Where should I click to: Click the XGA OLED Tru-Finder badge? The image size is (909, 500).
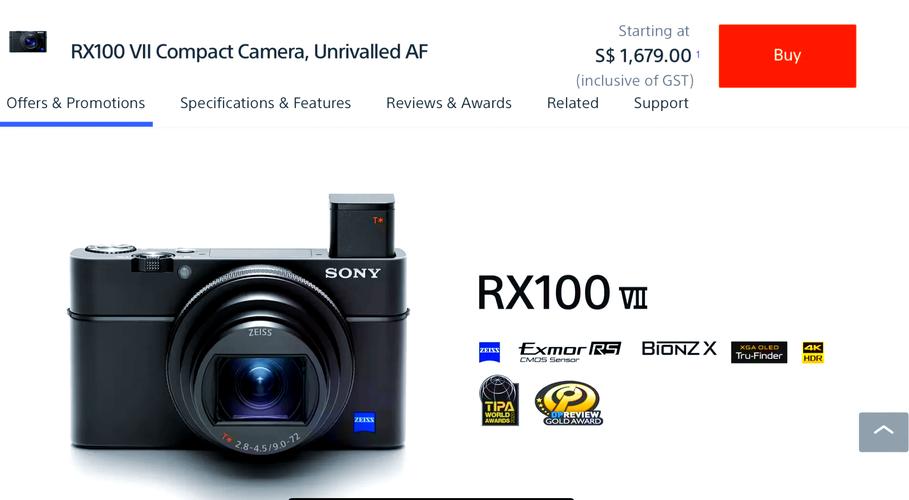pyautogui.click(x=759, y=352)
